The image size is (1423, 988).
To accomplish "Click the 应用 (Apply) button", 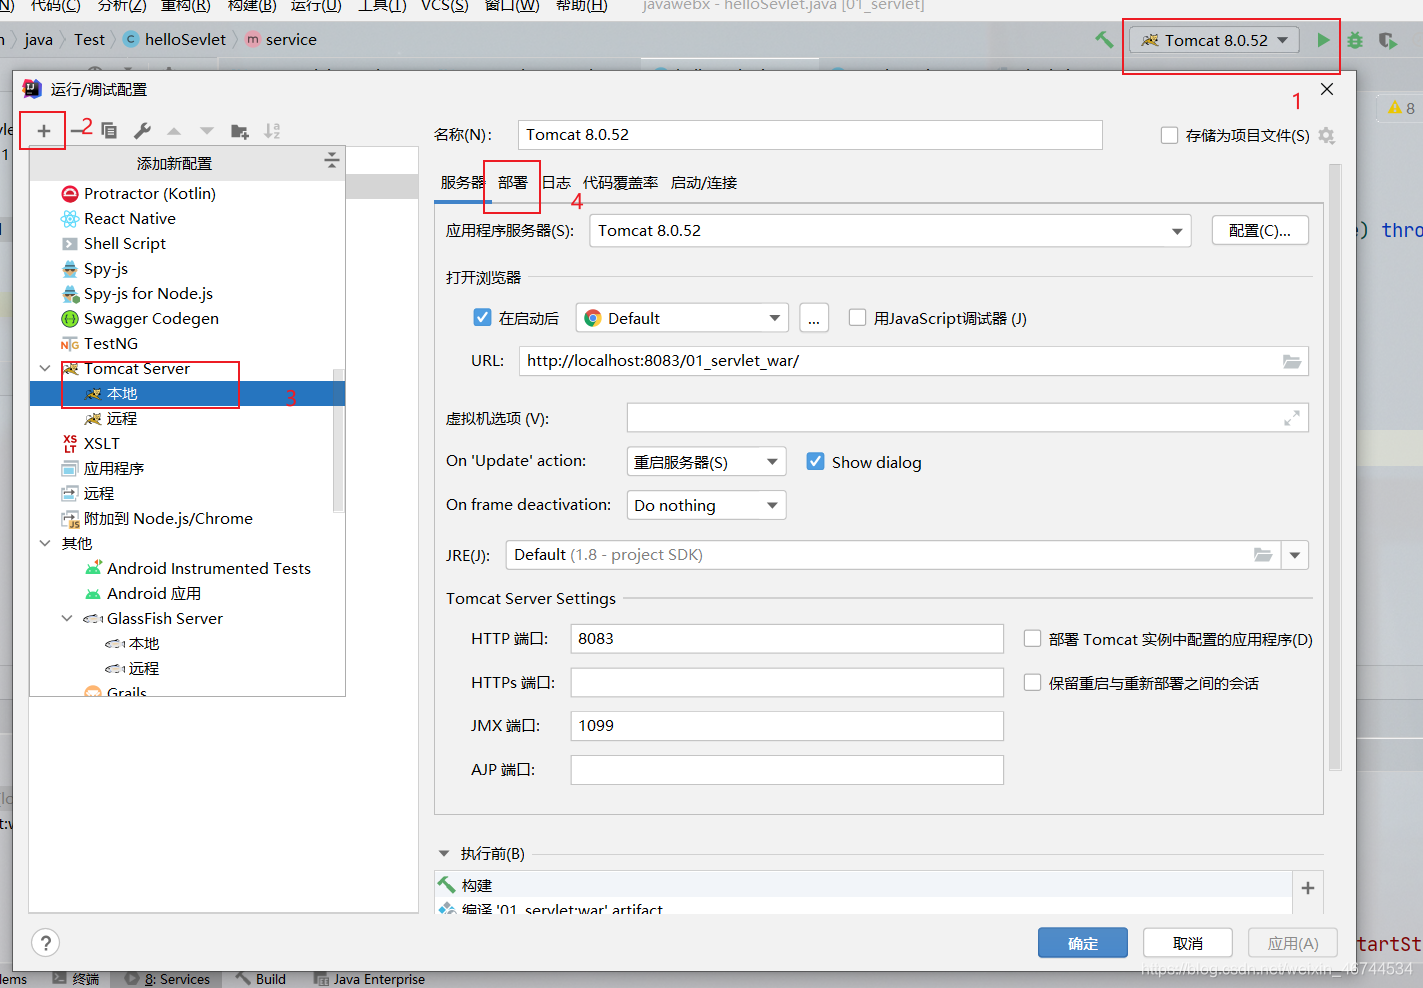I will point(1293,943).
